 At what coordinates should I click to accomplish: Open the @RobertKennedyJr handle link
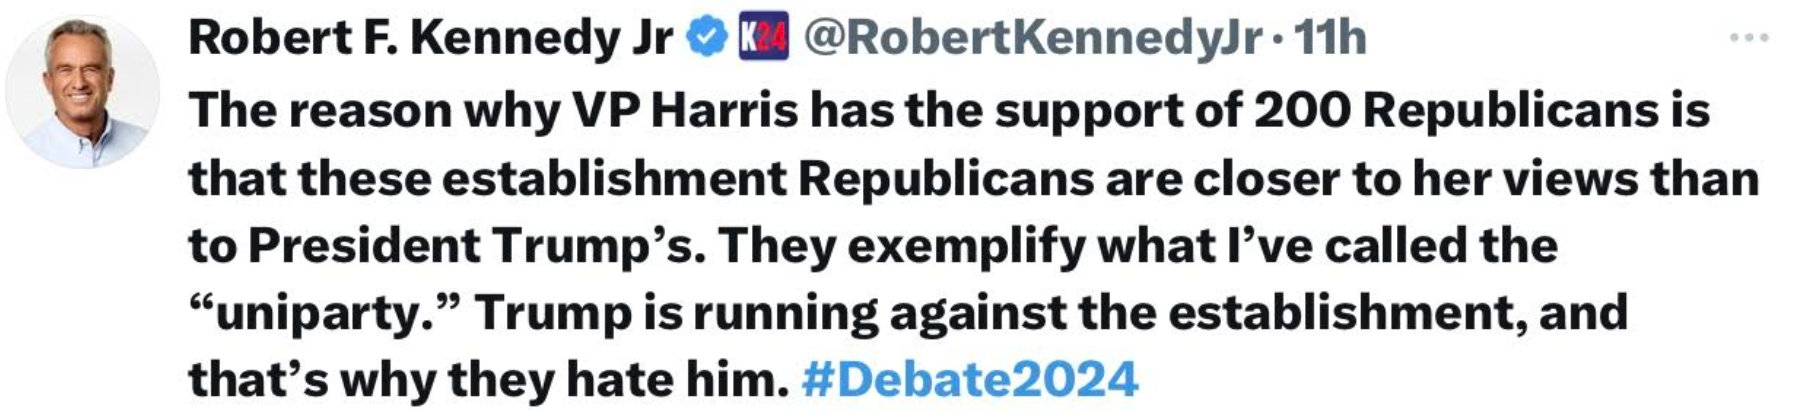1033,39
